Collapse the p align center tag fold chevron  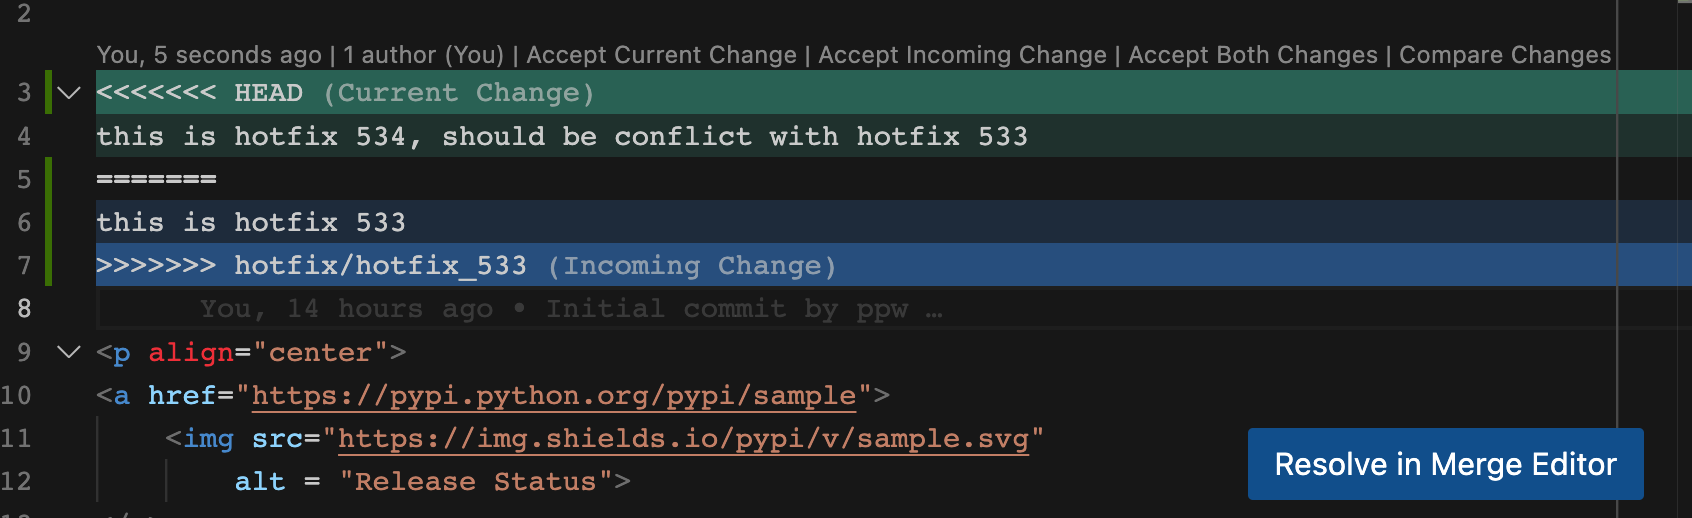pyautogui.click(x=69, y=352)
